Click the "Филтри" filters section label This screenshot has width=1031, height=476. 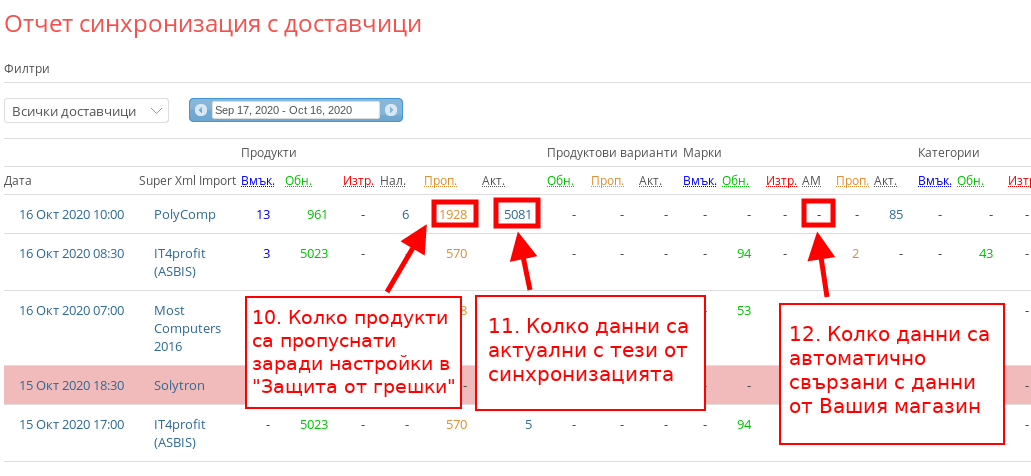point(27,69)
